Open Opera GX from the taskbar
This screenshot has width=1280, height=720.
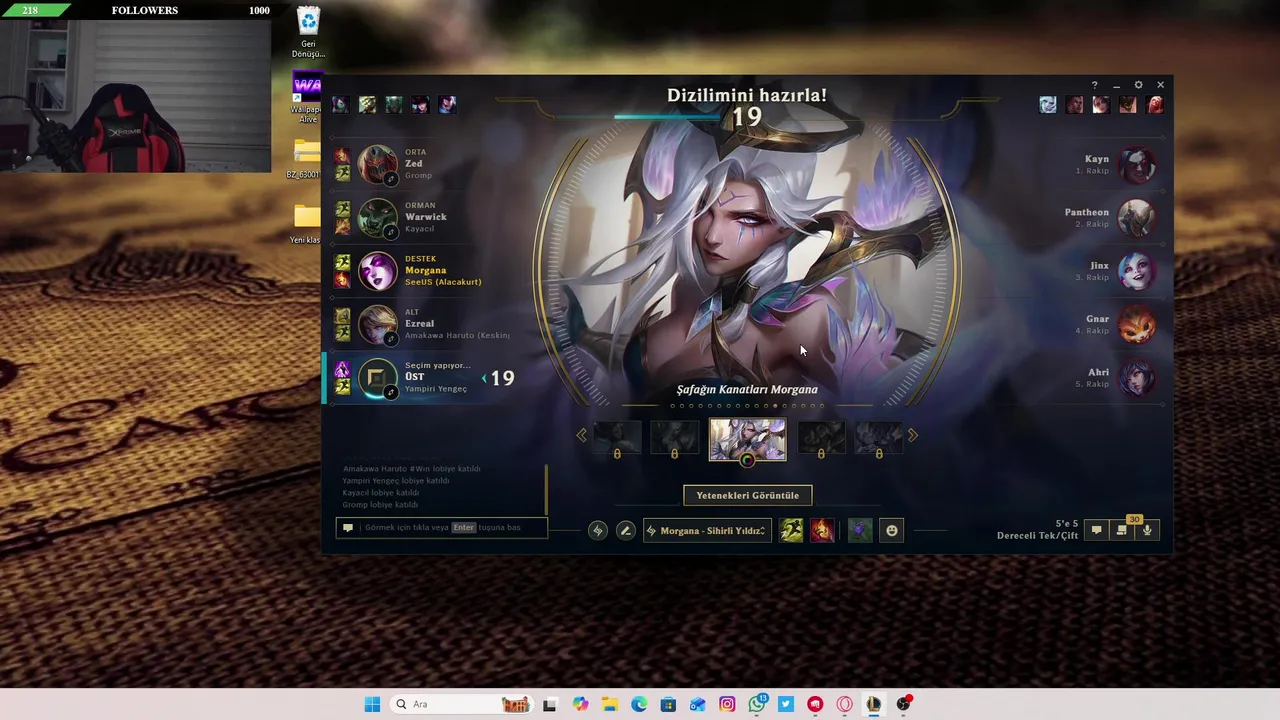click(845, 704)
